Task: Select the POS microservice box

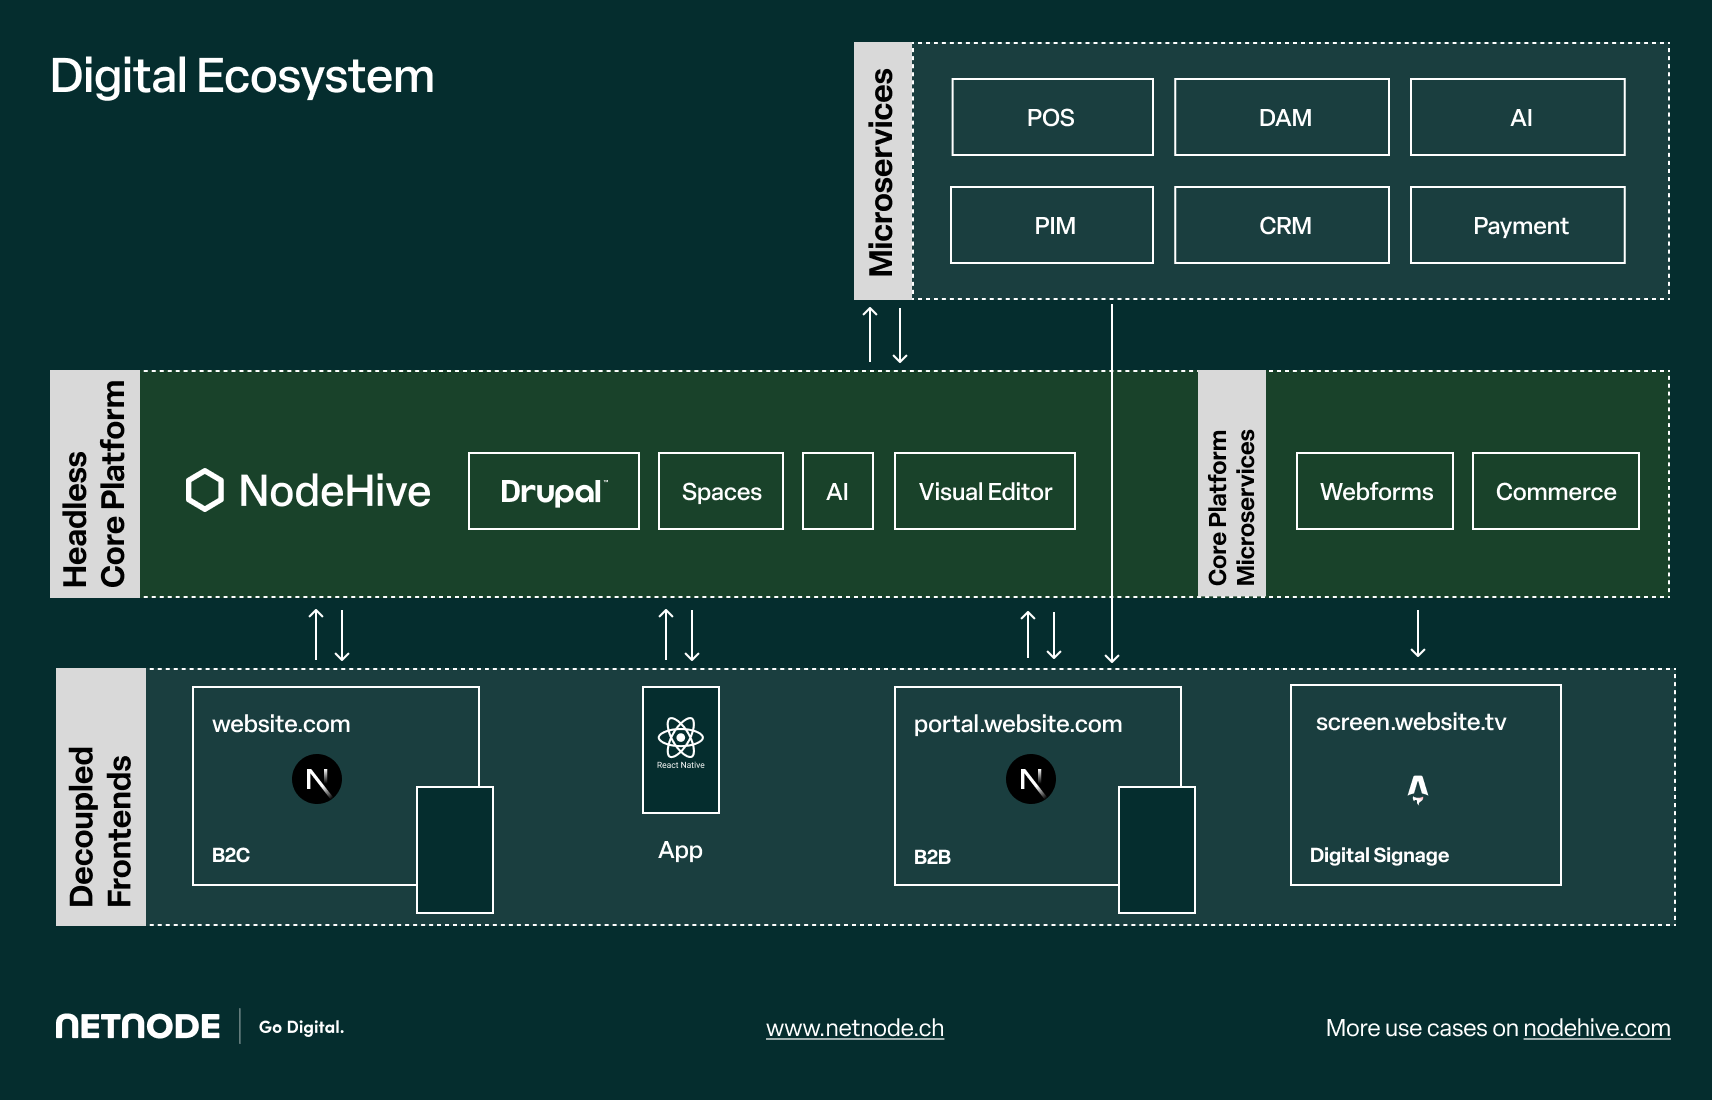Action: tap(1052, 117)
